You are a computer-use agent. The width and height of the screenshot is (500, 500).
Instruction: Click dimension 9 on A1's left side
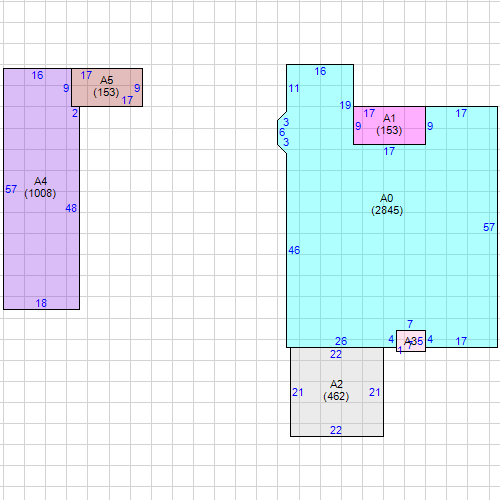tap(358, 126)
